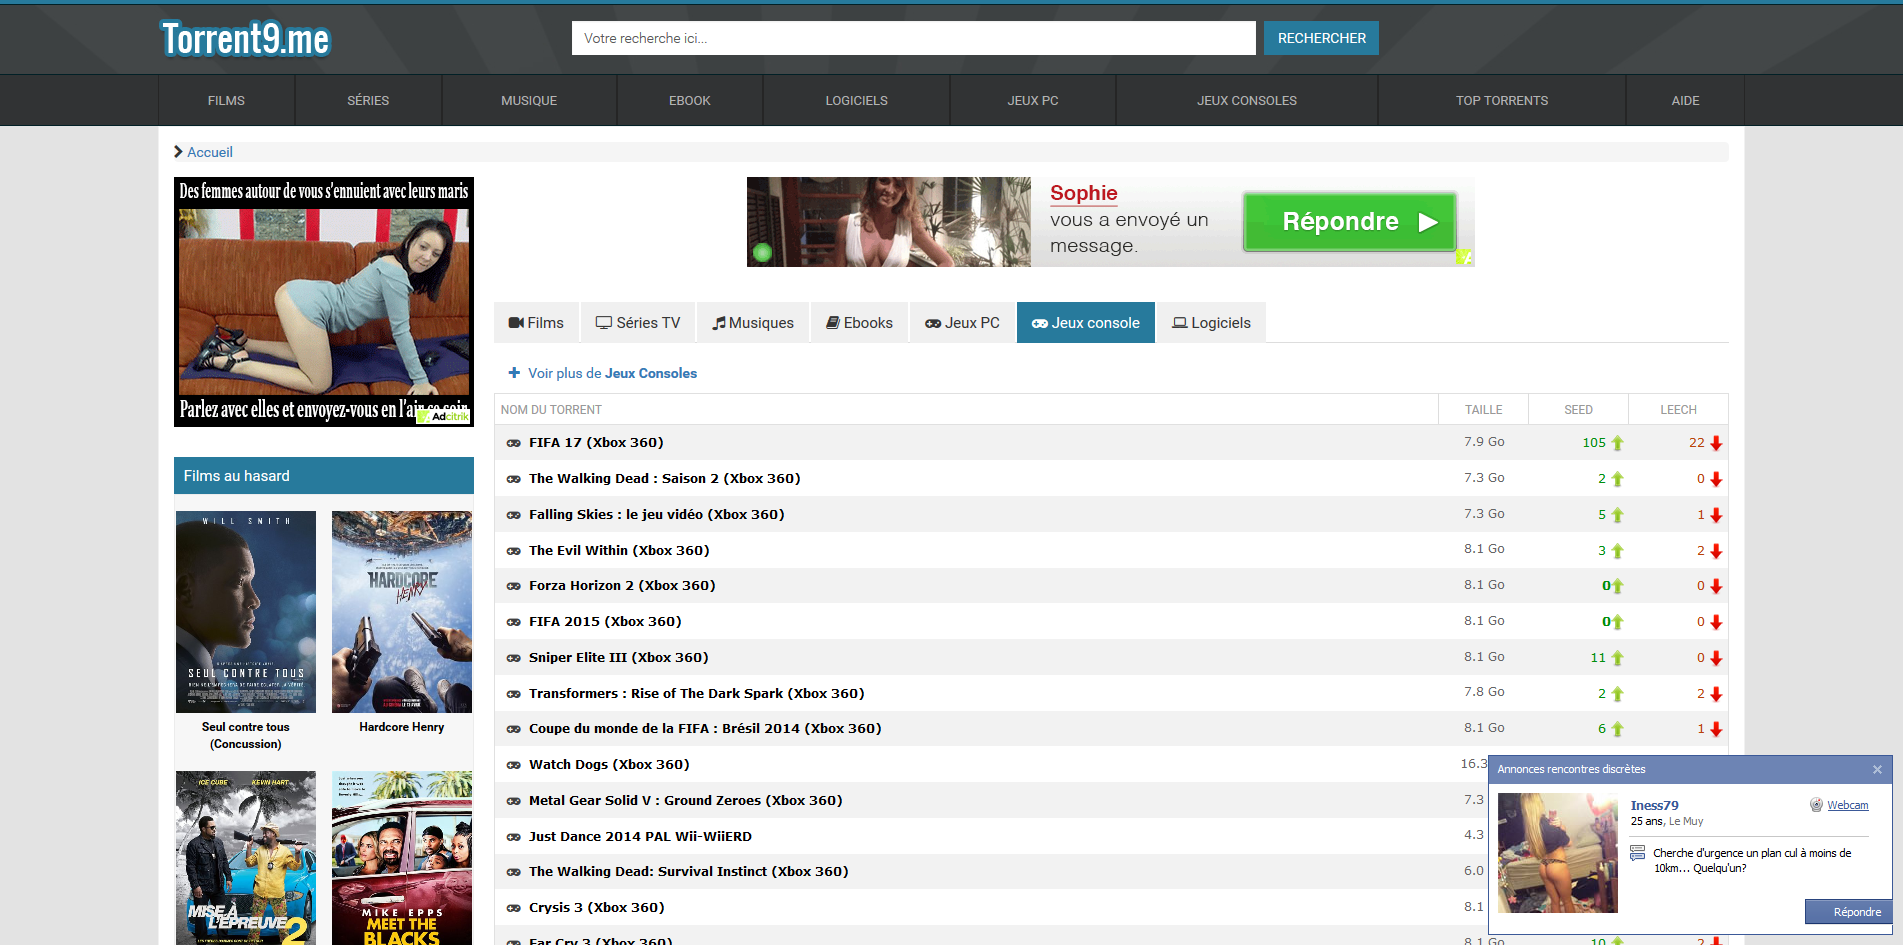Click the Répondre button in popup
This screenshot has height=945, width=1903.
(x=1848, y=912)
